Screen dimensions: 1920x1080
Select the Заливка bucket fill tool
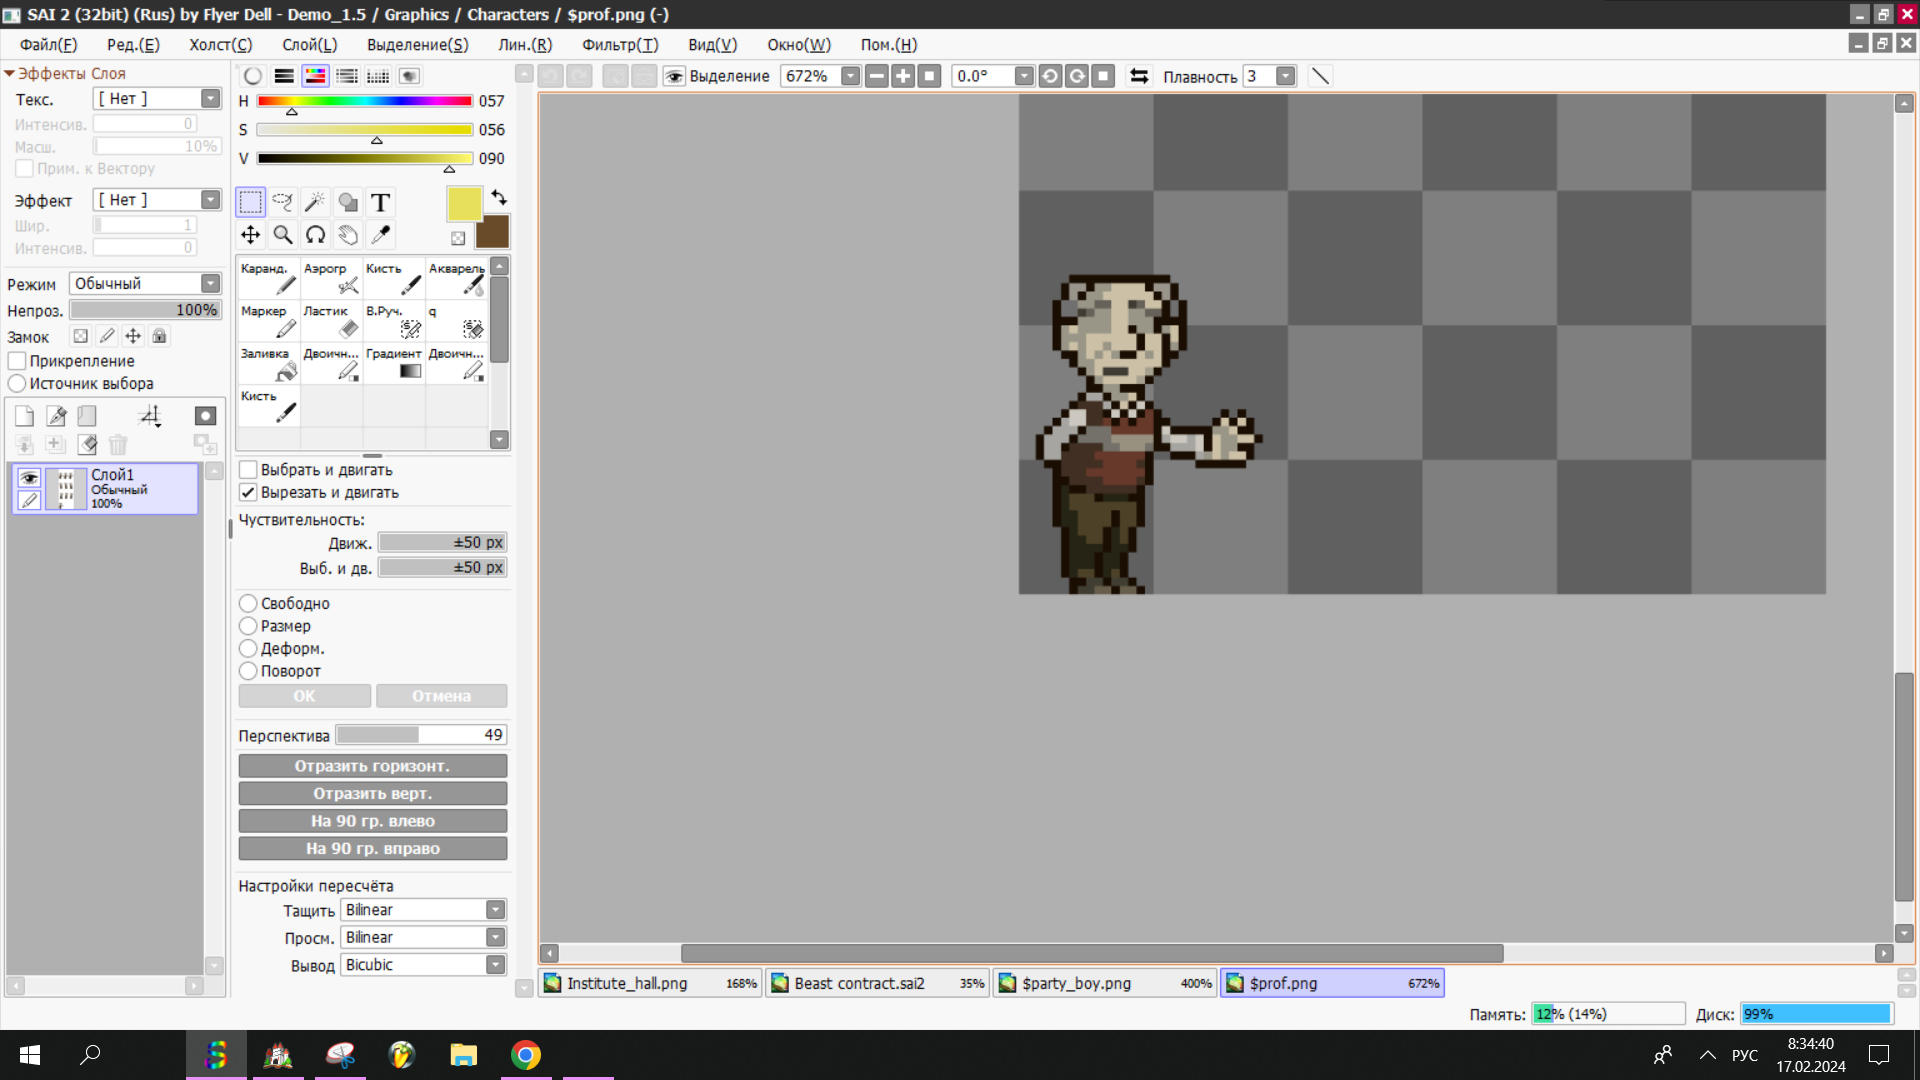coord(268,363)
